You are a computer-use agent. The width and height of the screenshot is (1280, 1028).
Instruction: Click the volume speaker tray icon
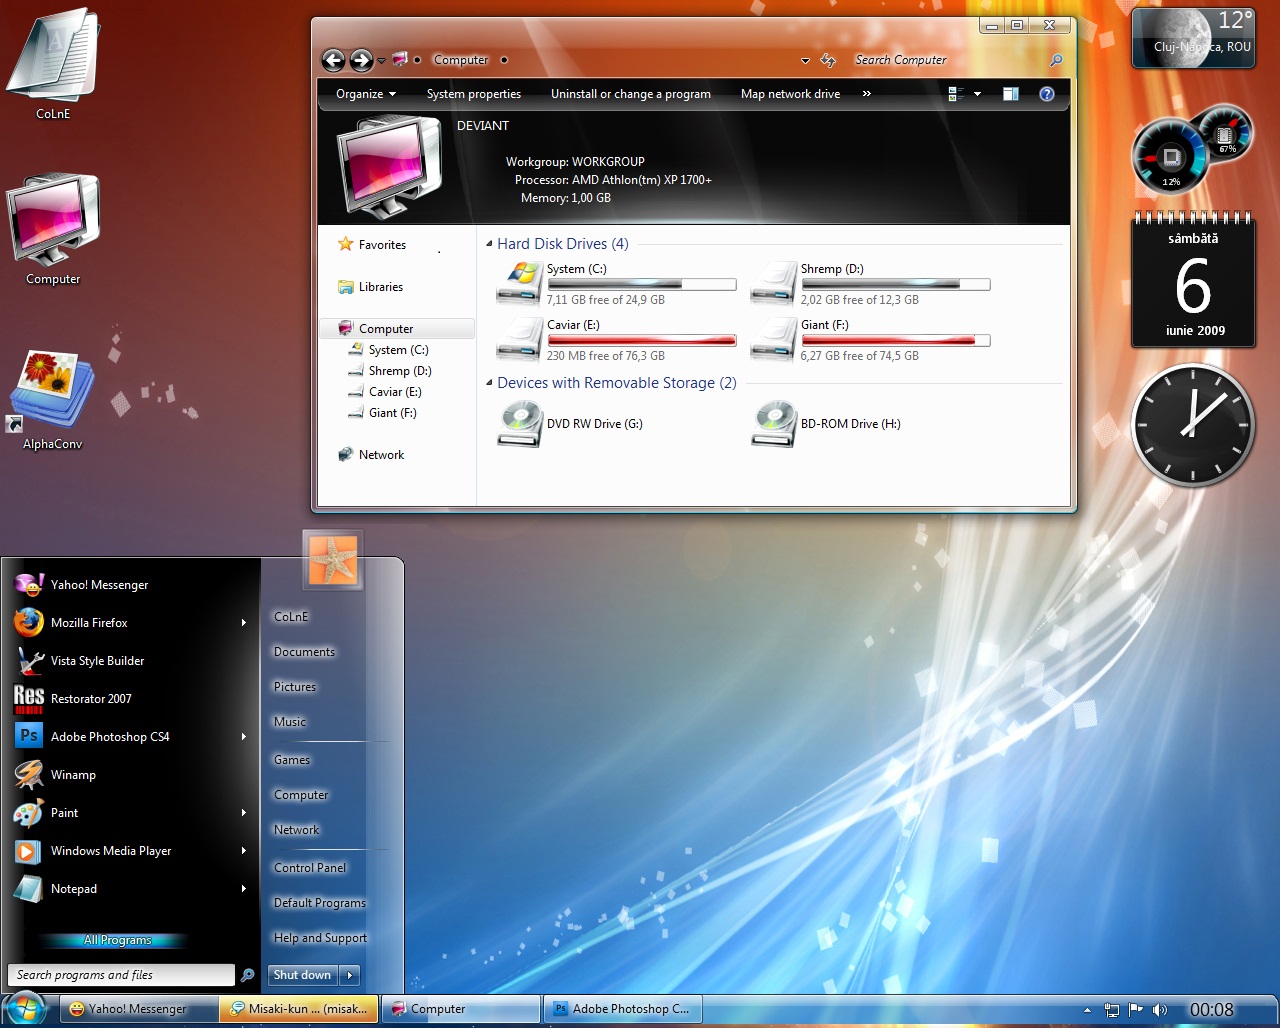[1160, 1010]
